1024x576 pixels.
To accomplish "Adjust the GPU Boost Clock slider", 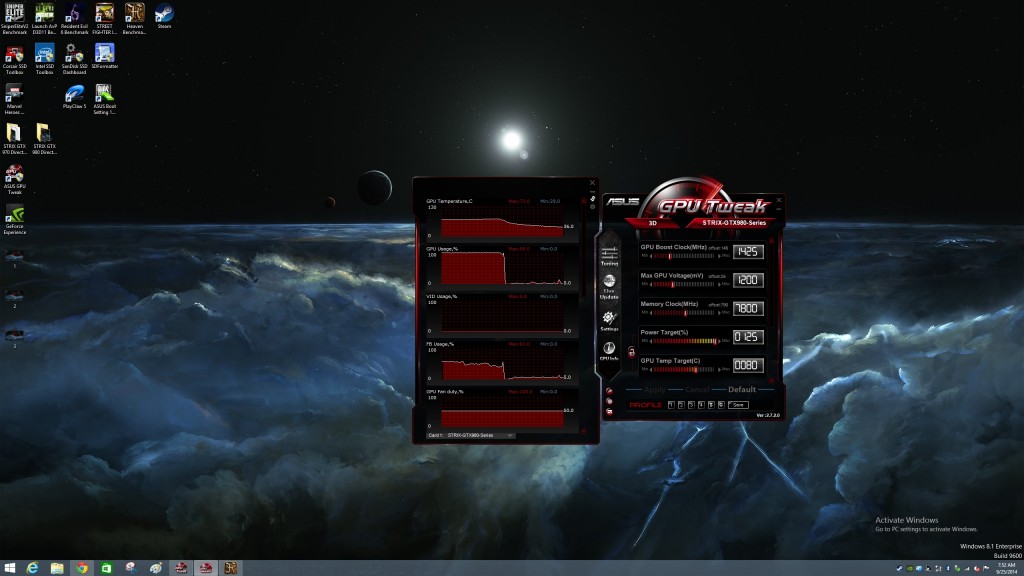I will 684,256.
